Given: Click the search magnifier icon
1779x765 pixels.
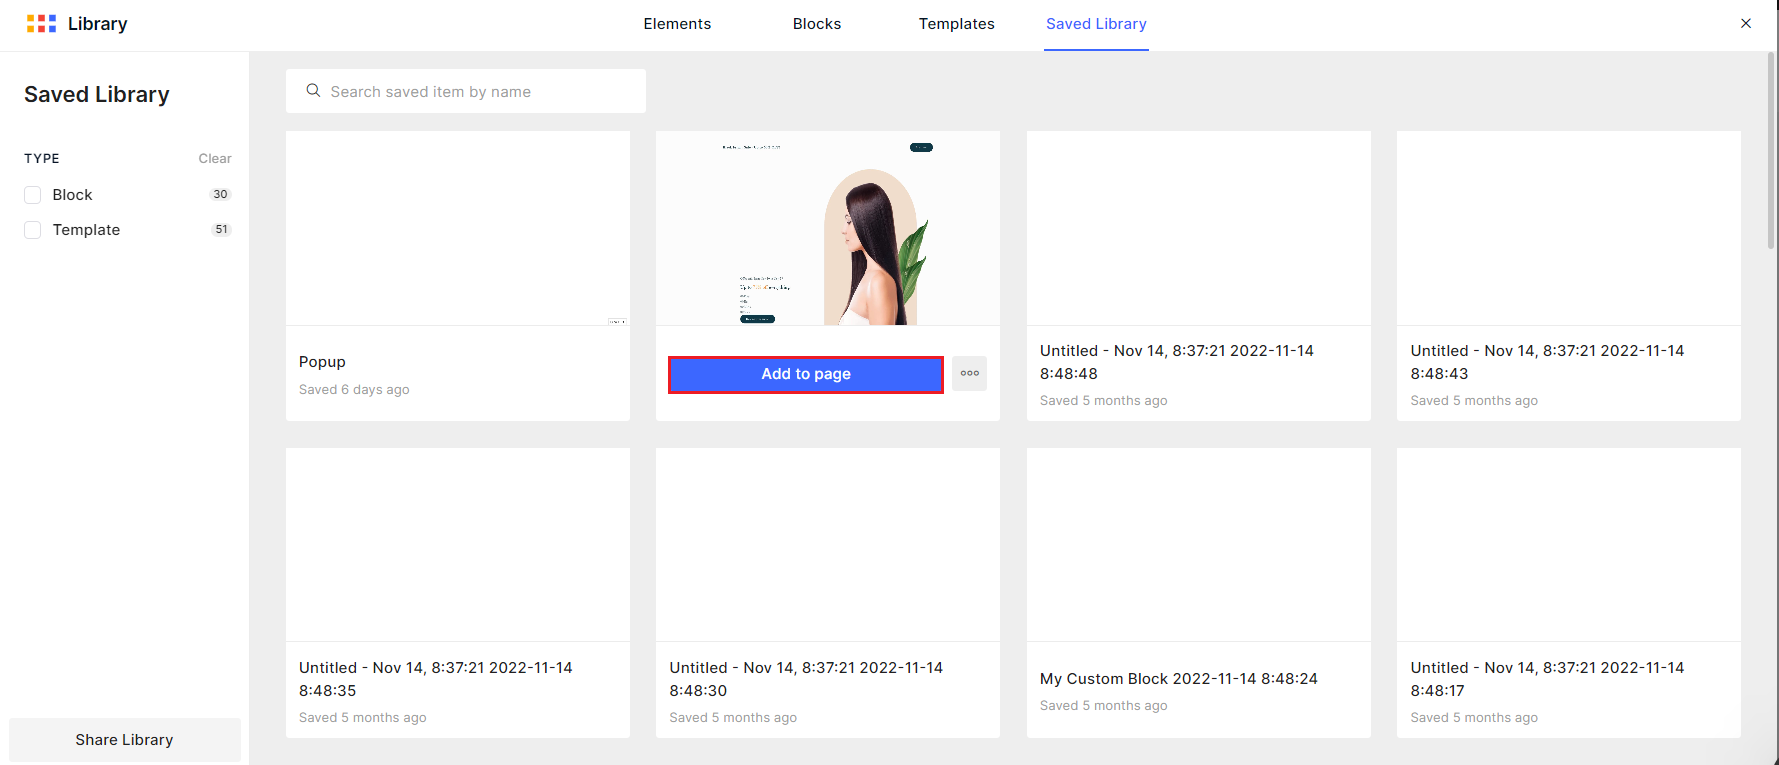Looking at the screenshot, I should tap(313, 91).
